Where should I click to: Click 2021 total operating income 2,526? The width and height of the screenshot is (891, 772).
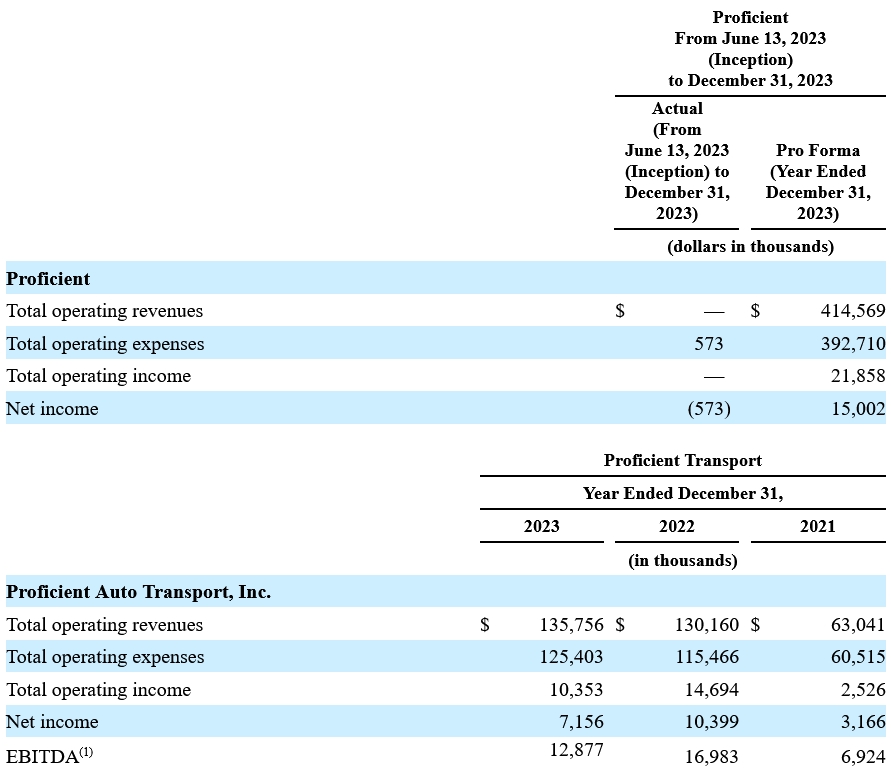pos(863,690)
